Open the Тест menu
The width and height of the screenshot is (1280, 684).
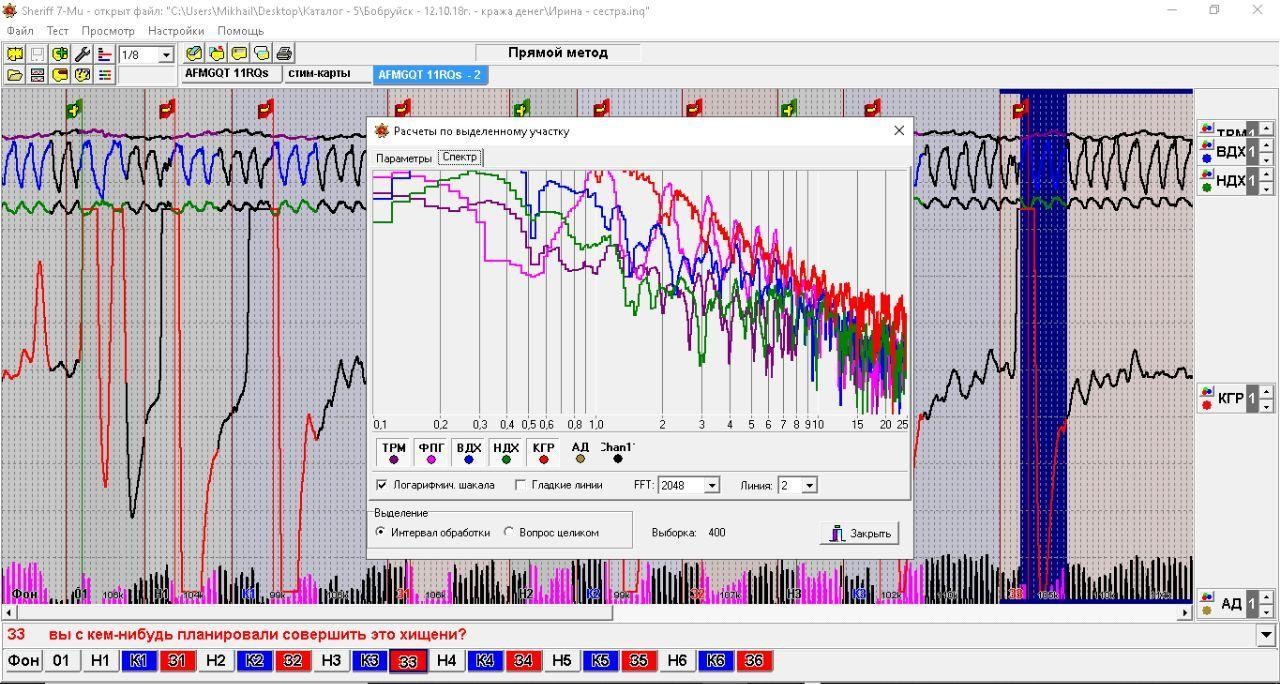click(57, 31)
